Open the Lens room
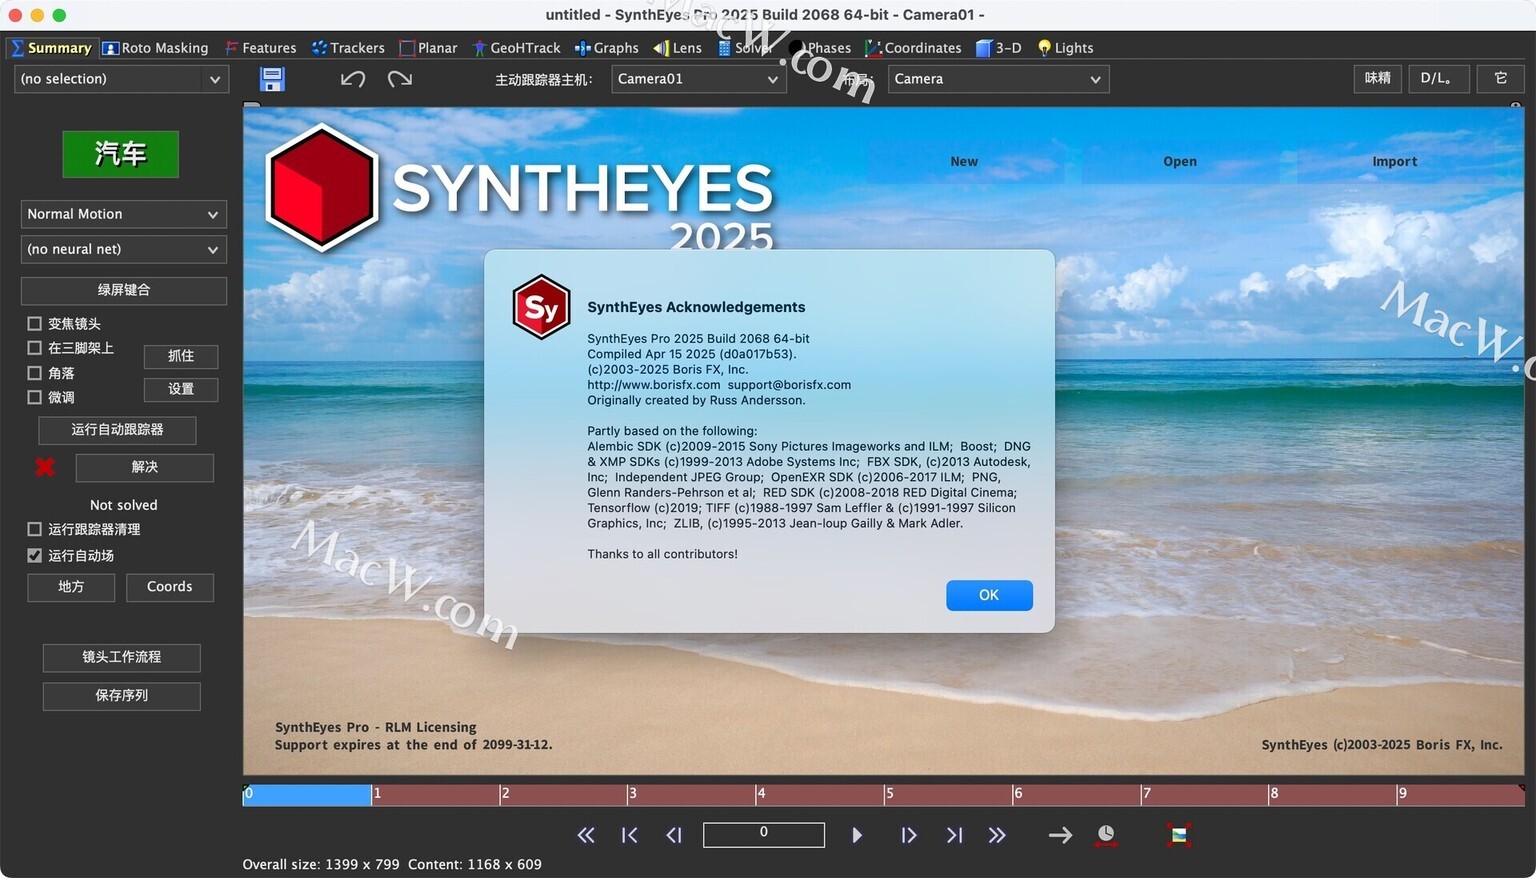This screenshot has height=878, width=1536. tap(677, 48)
